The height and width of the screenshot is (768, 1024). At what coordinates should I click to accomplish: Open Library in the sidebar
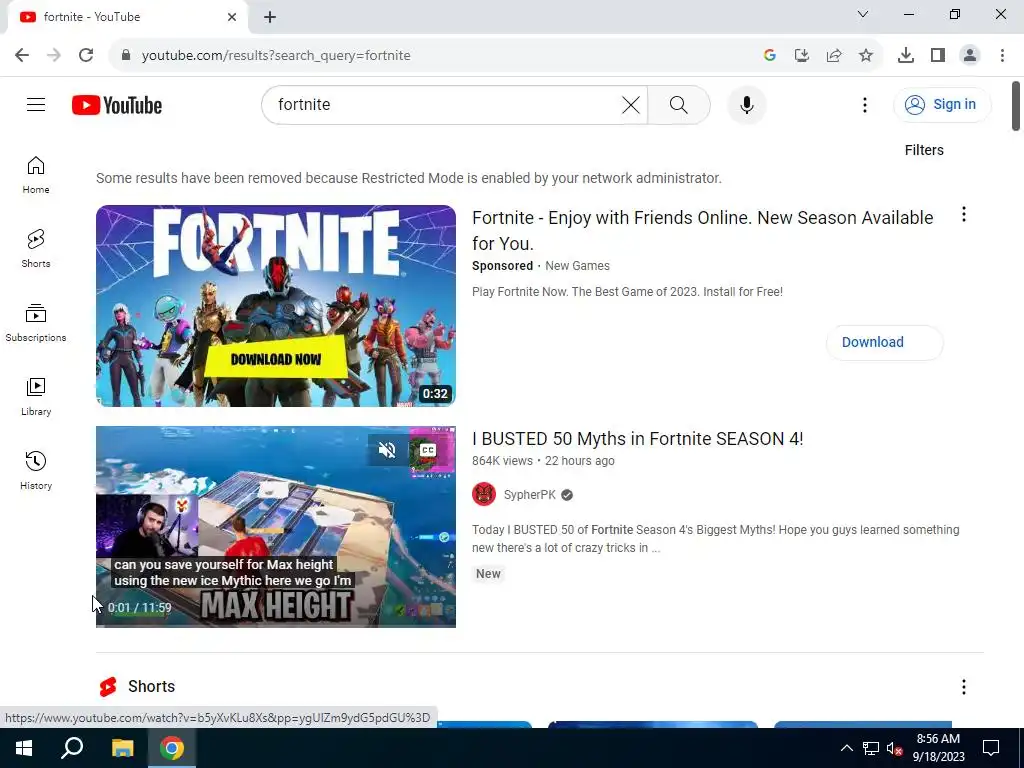[36, 396]
